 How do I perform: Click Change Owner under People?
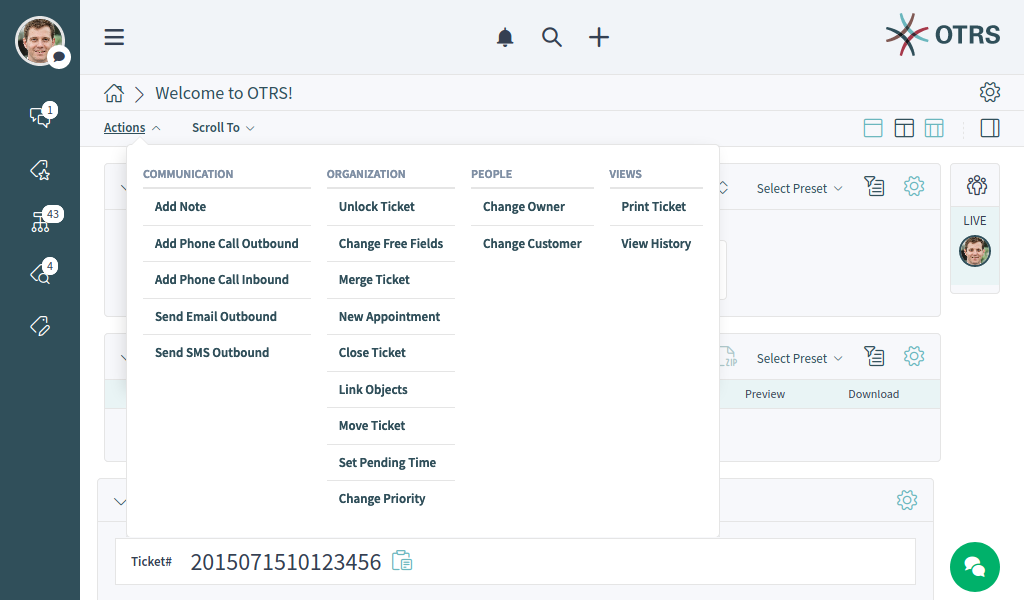(x=524, y=207)
